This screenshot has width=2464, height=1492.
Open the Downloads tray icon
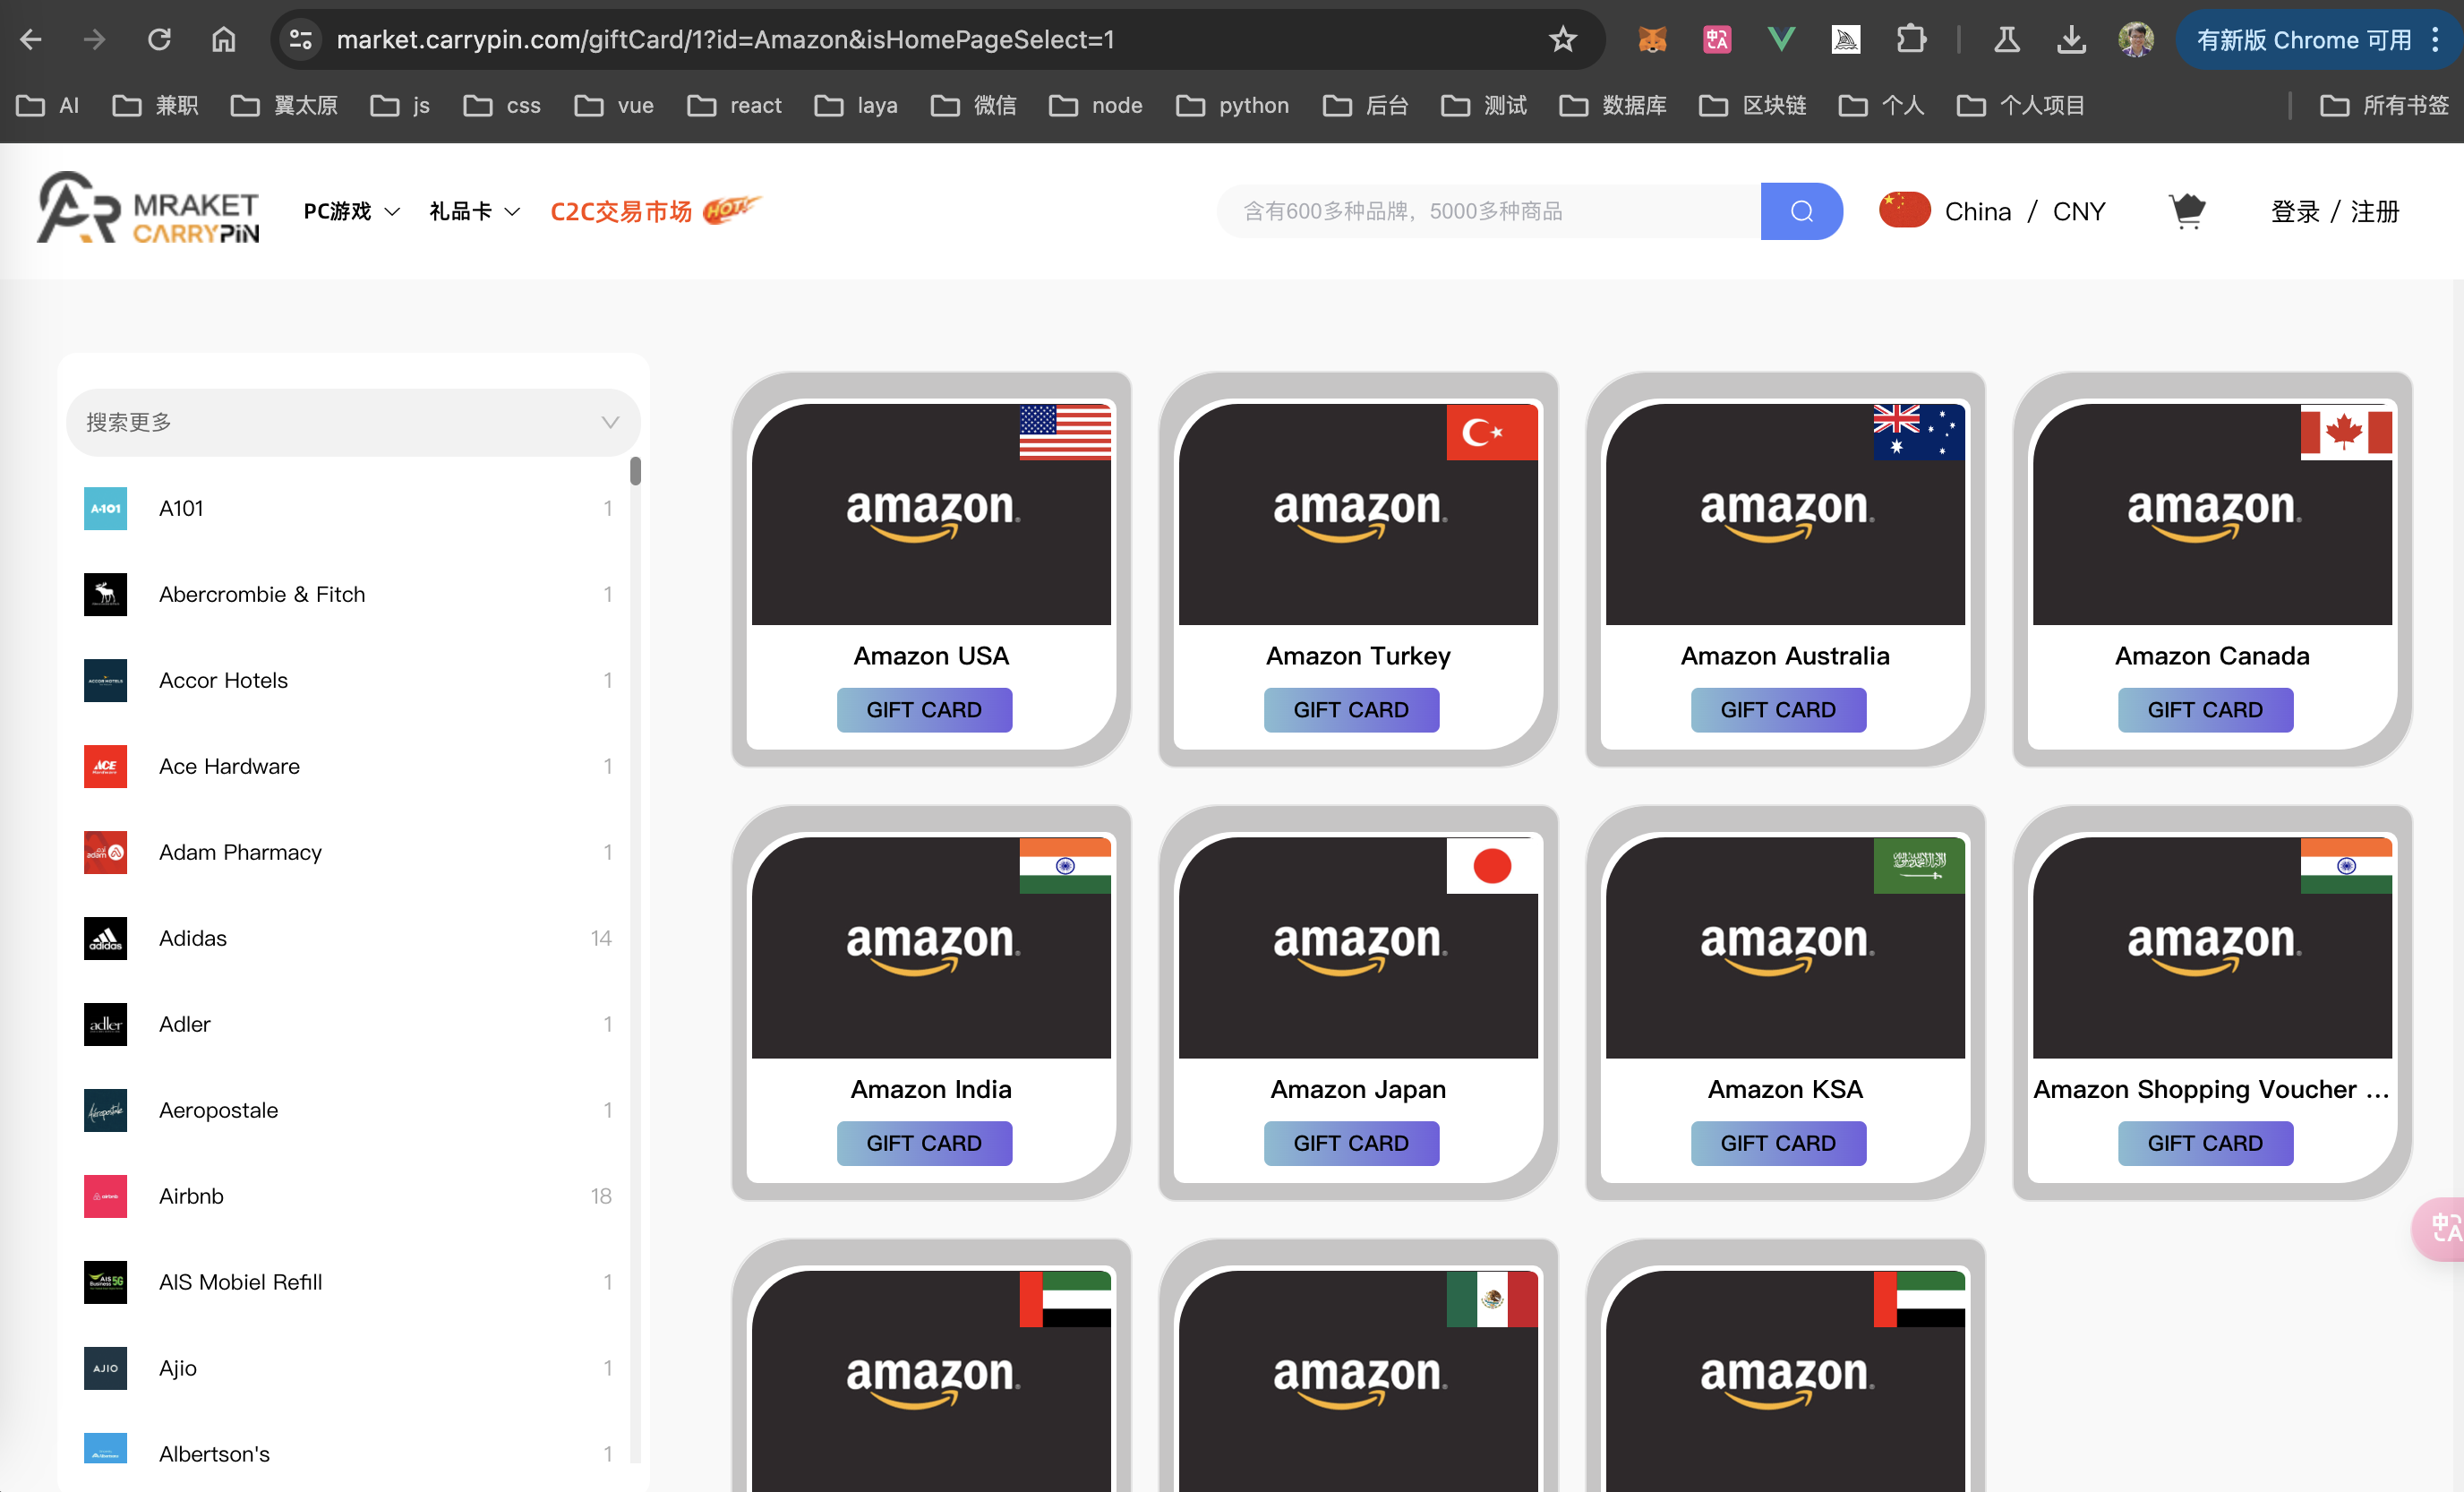click(x=2071, y=40)
